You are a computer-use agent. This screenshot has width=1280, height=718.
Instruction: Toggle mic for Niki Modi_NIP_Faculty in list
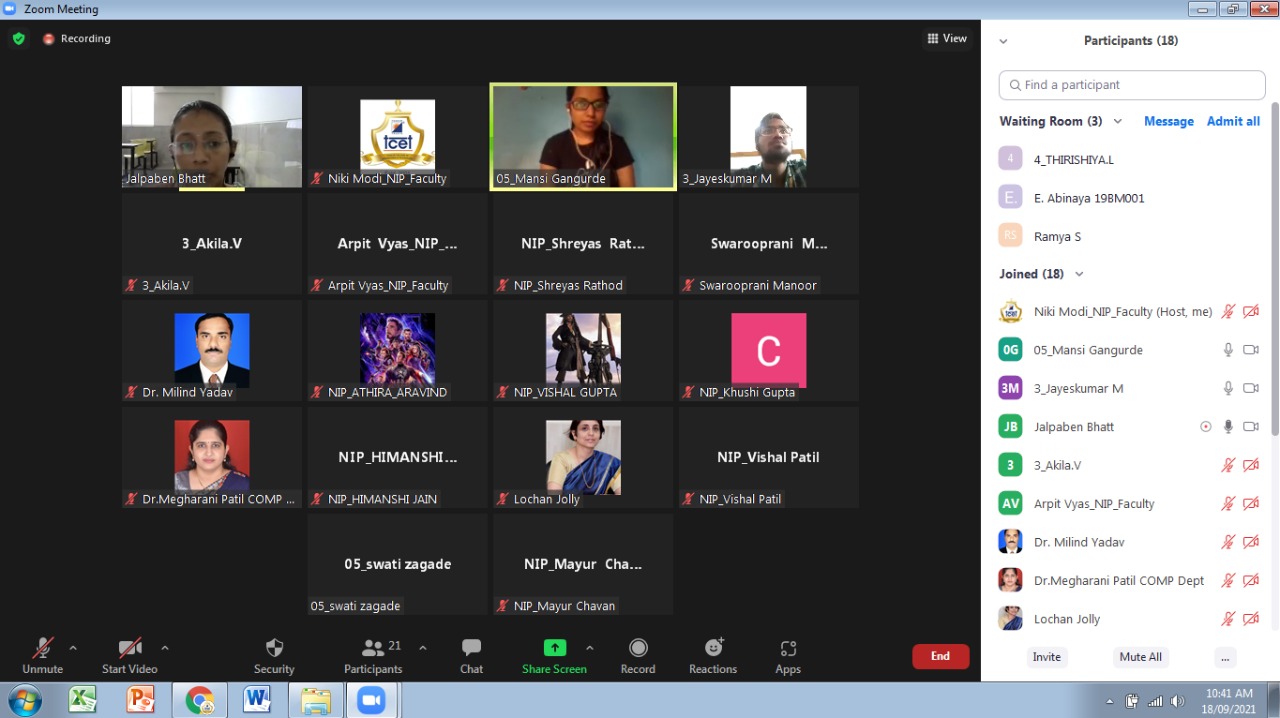[x=1228, y=312]
